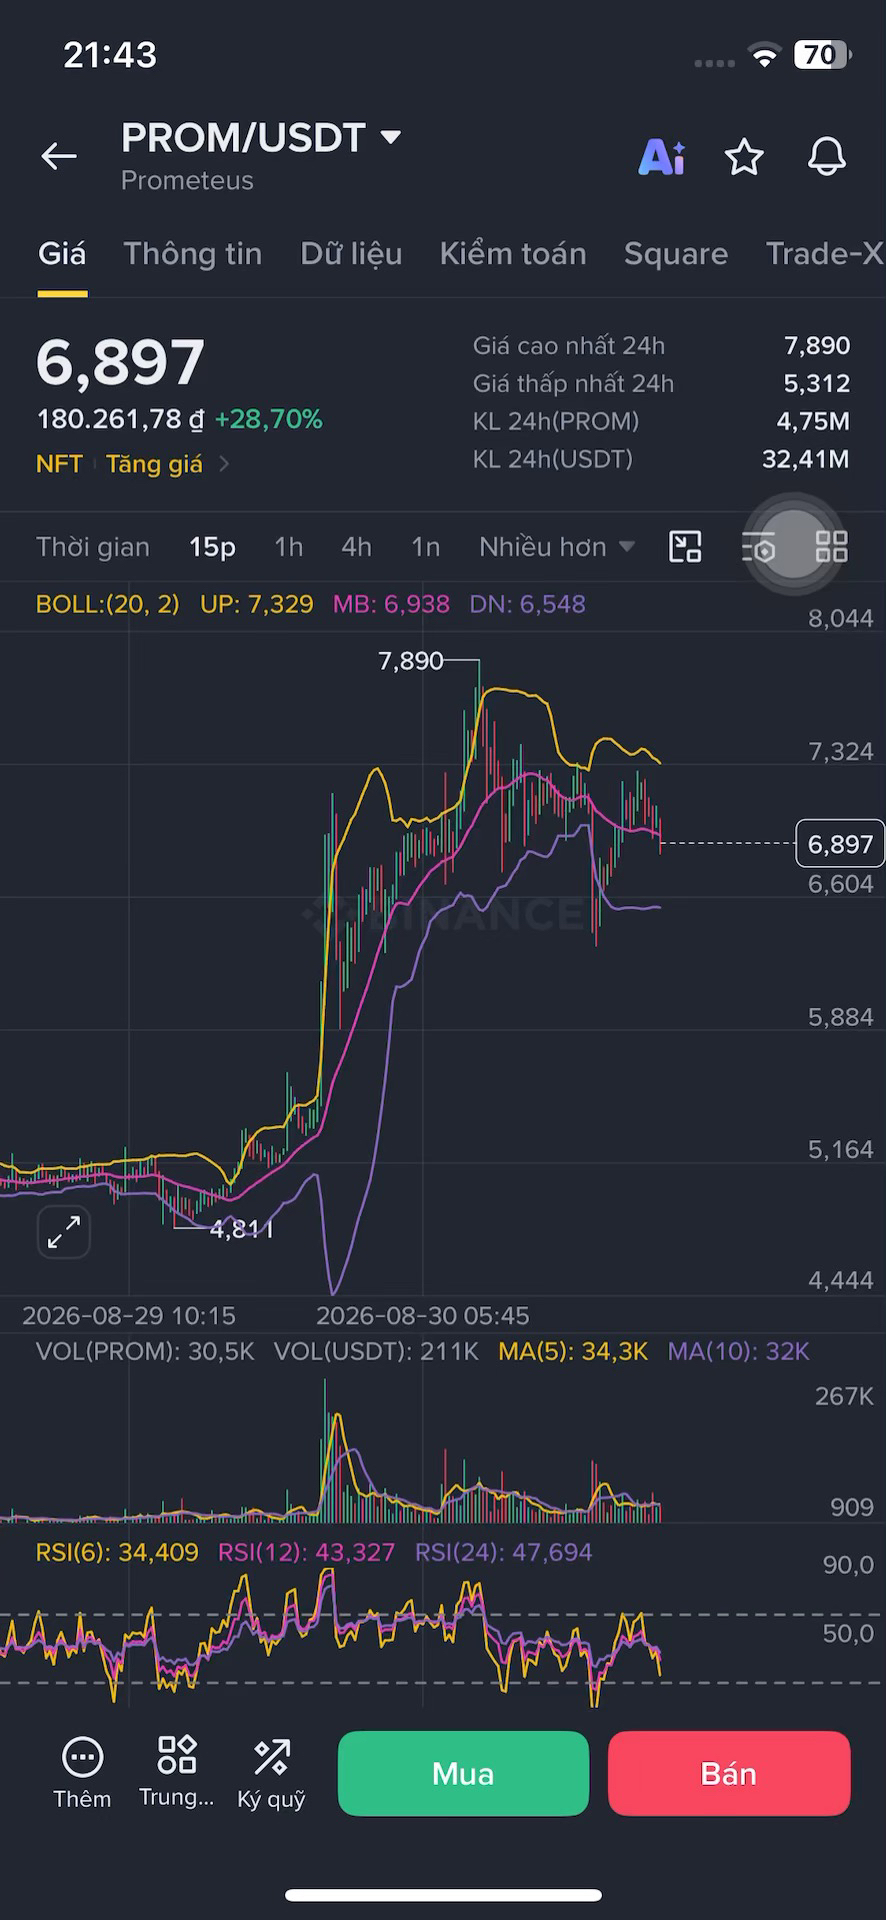Expand the PROM/USDT pair selector arrow

coord(391,138)
